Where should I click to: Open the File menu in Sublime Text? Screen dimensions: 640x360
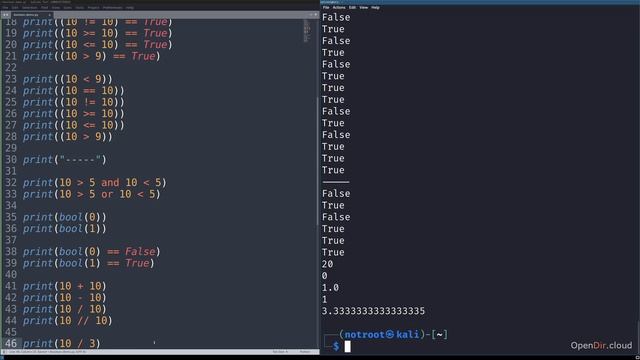(x=5, y=7)
